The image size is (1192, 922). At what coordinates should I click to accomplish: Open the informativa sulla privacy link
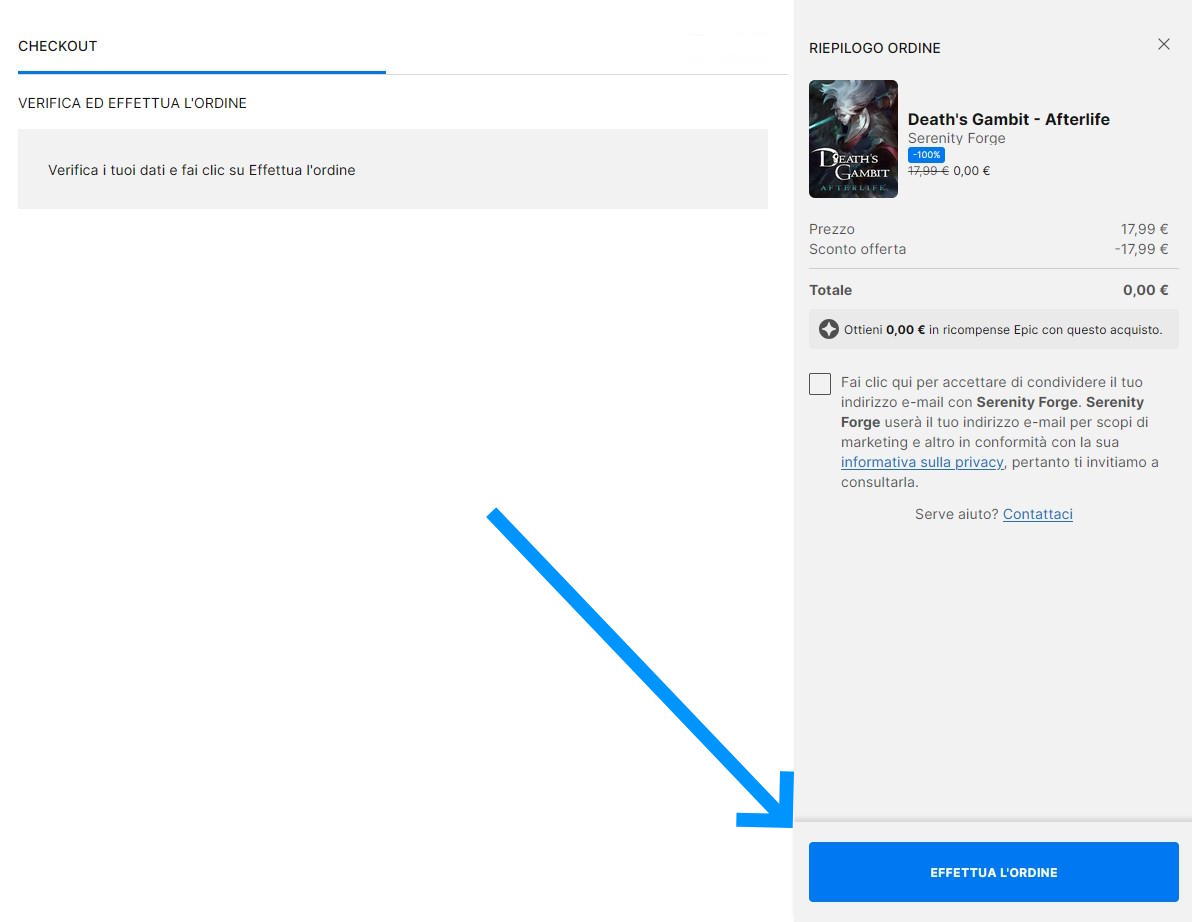921,462
